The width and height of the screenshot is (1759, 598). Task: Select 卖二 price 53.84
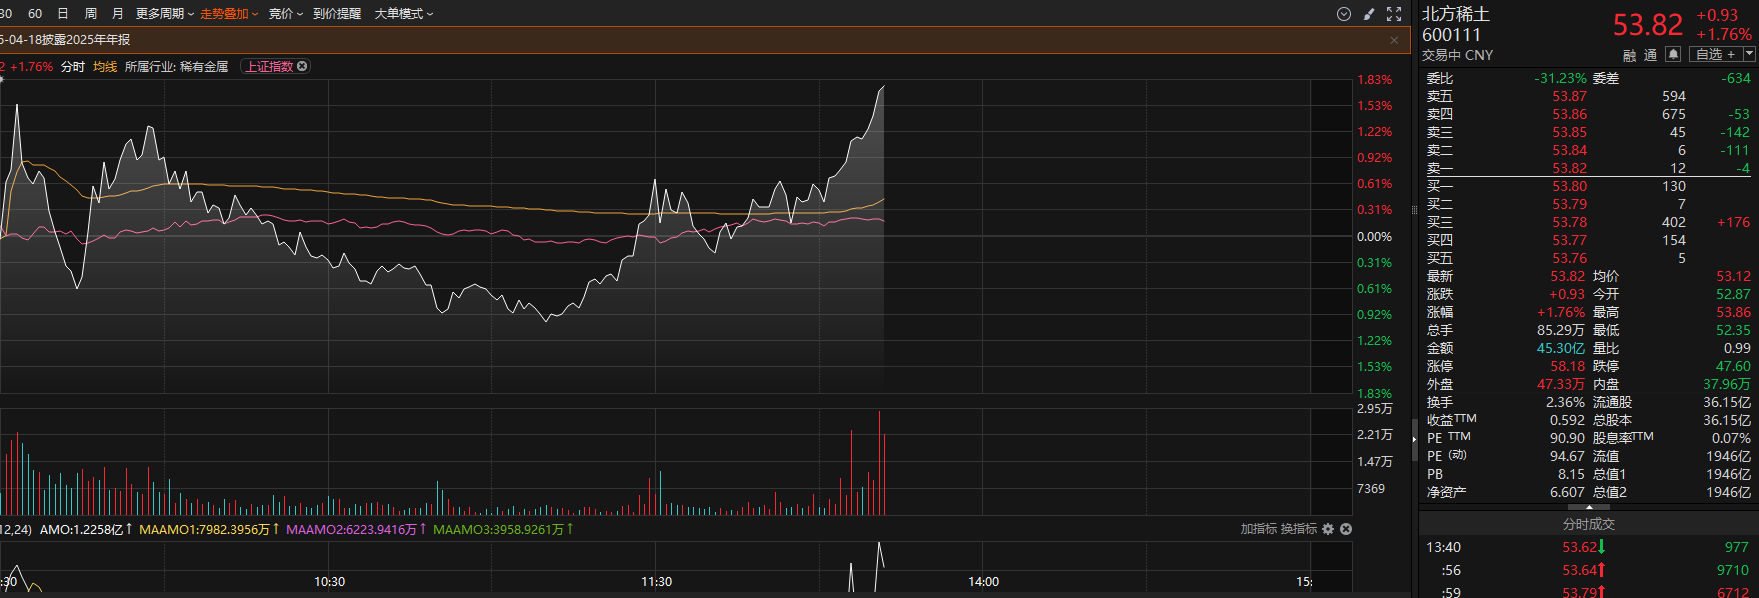click(x=1569, y=150)
